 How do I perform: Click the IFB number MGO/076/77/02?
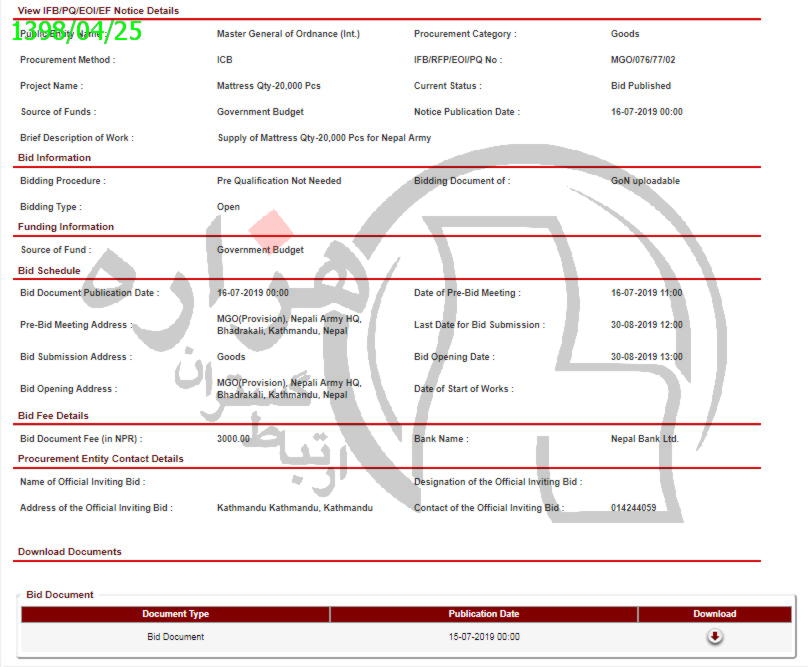[x=643, y=60]
